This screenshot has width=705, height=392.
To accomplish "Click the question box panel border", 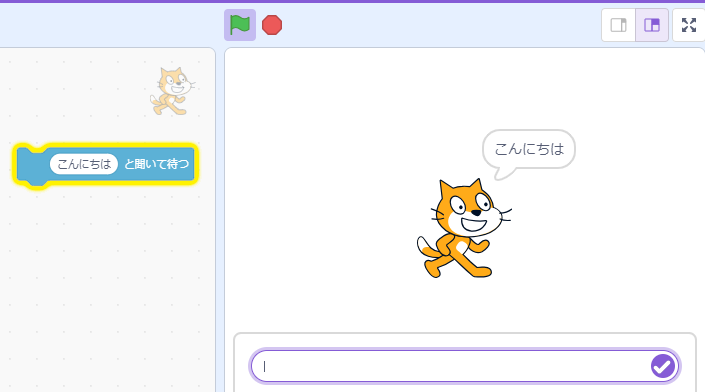I will click(465, 334).
